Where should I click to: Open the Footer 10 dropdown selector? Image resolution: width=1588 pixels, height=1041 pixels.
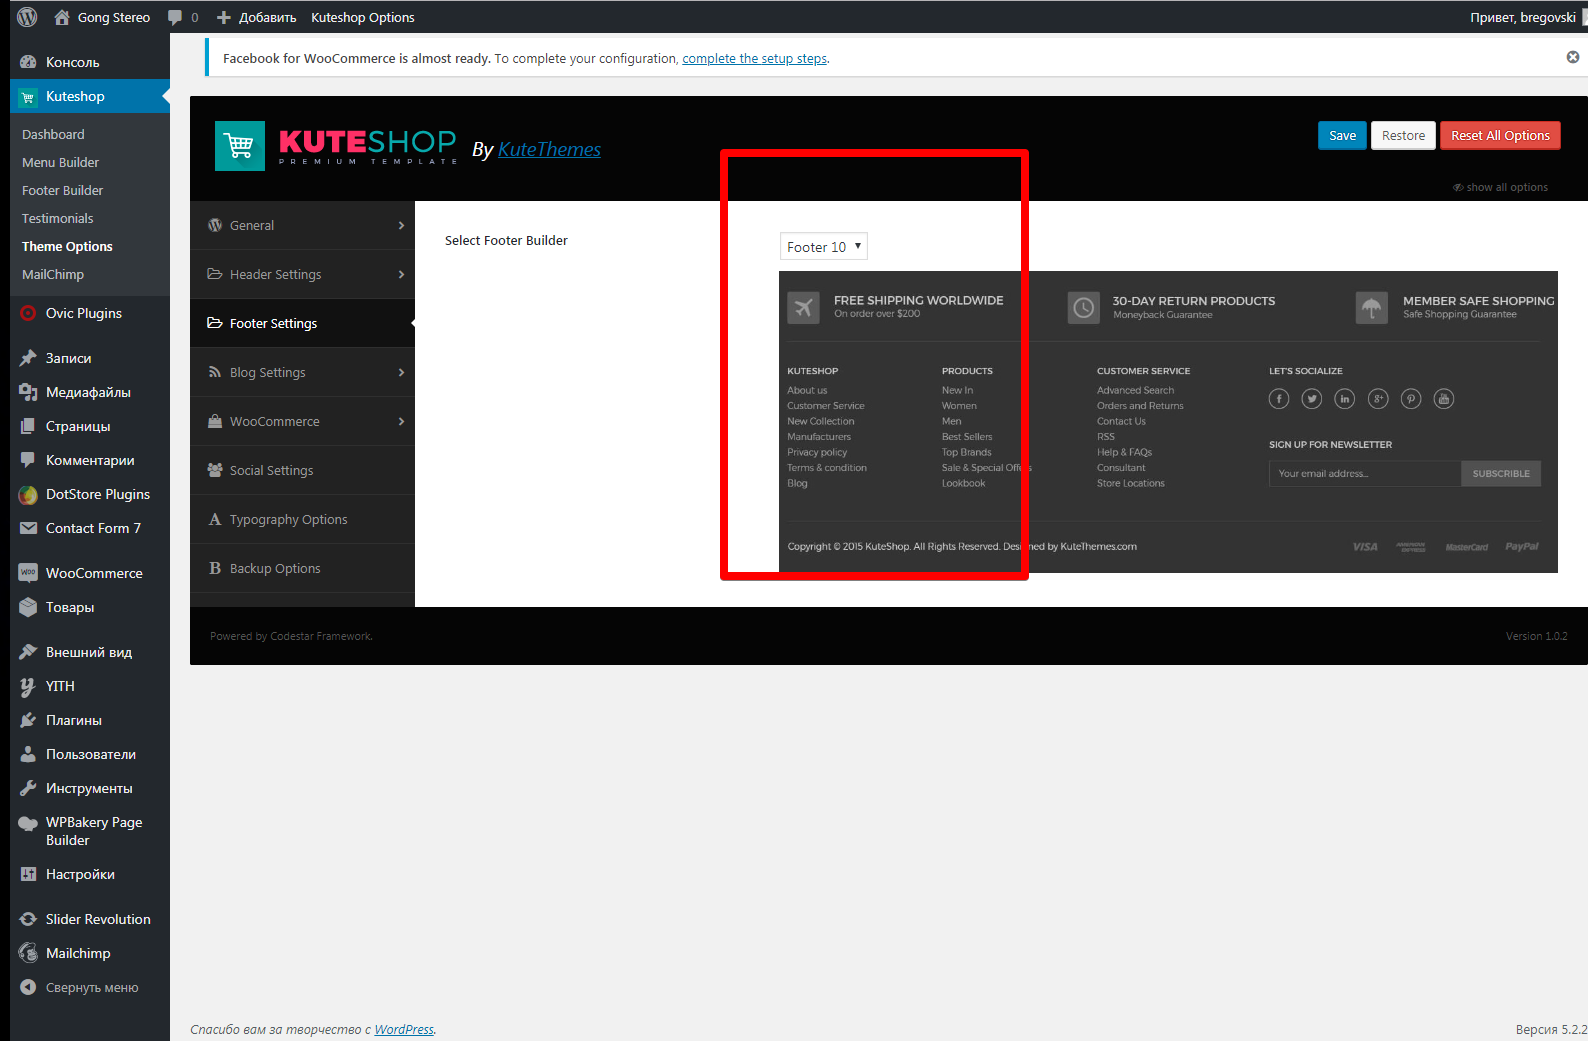click(x=823, y=247)
